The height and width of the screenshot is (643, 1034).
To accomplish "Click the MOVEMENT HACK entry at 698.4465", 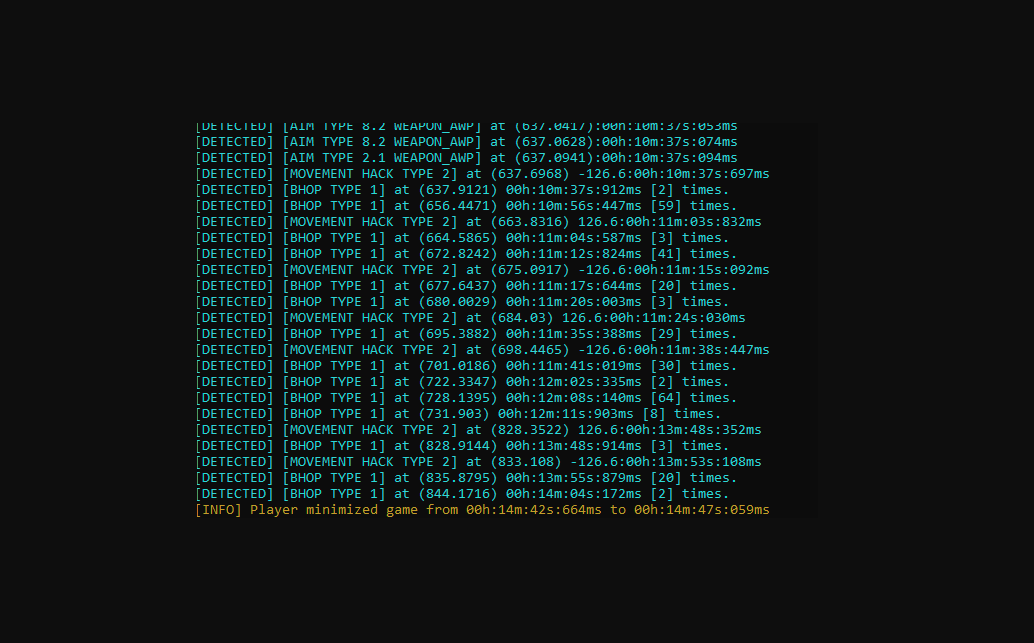I will pyautogui.click(x=482, y=350).
